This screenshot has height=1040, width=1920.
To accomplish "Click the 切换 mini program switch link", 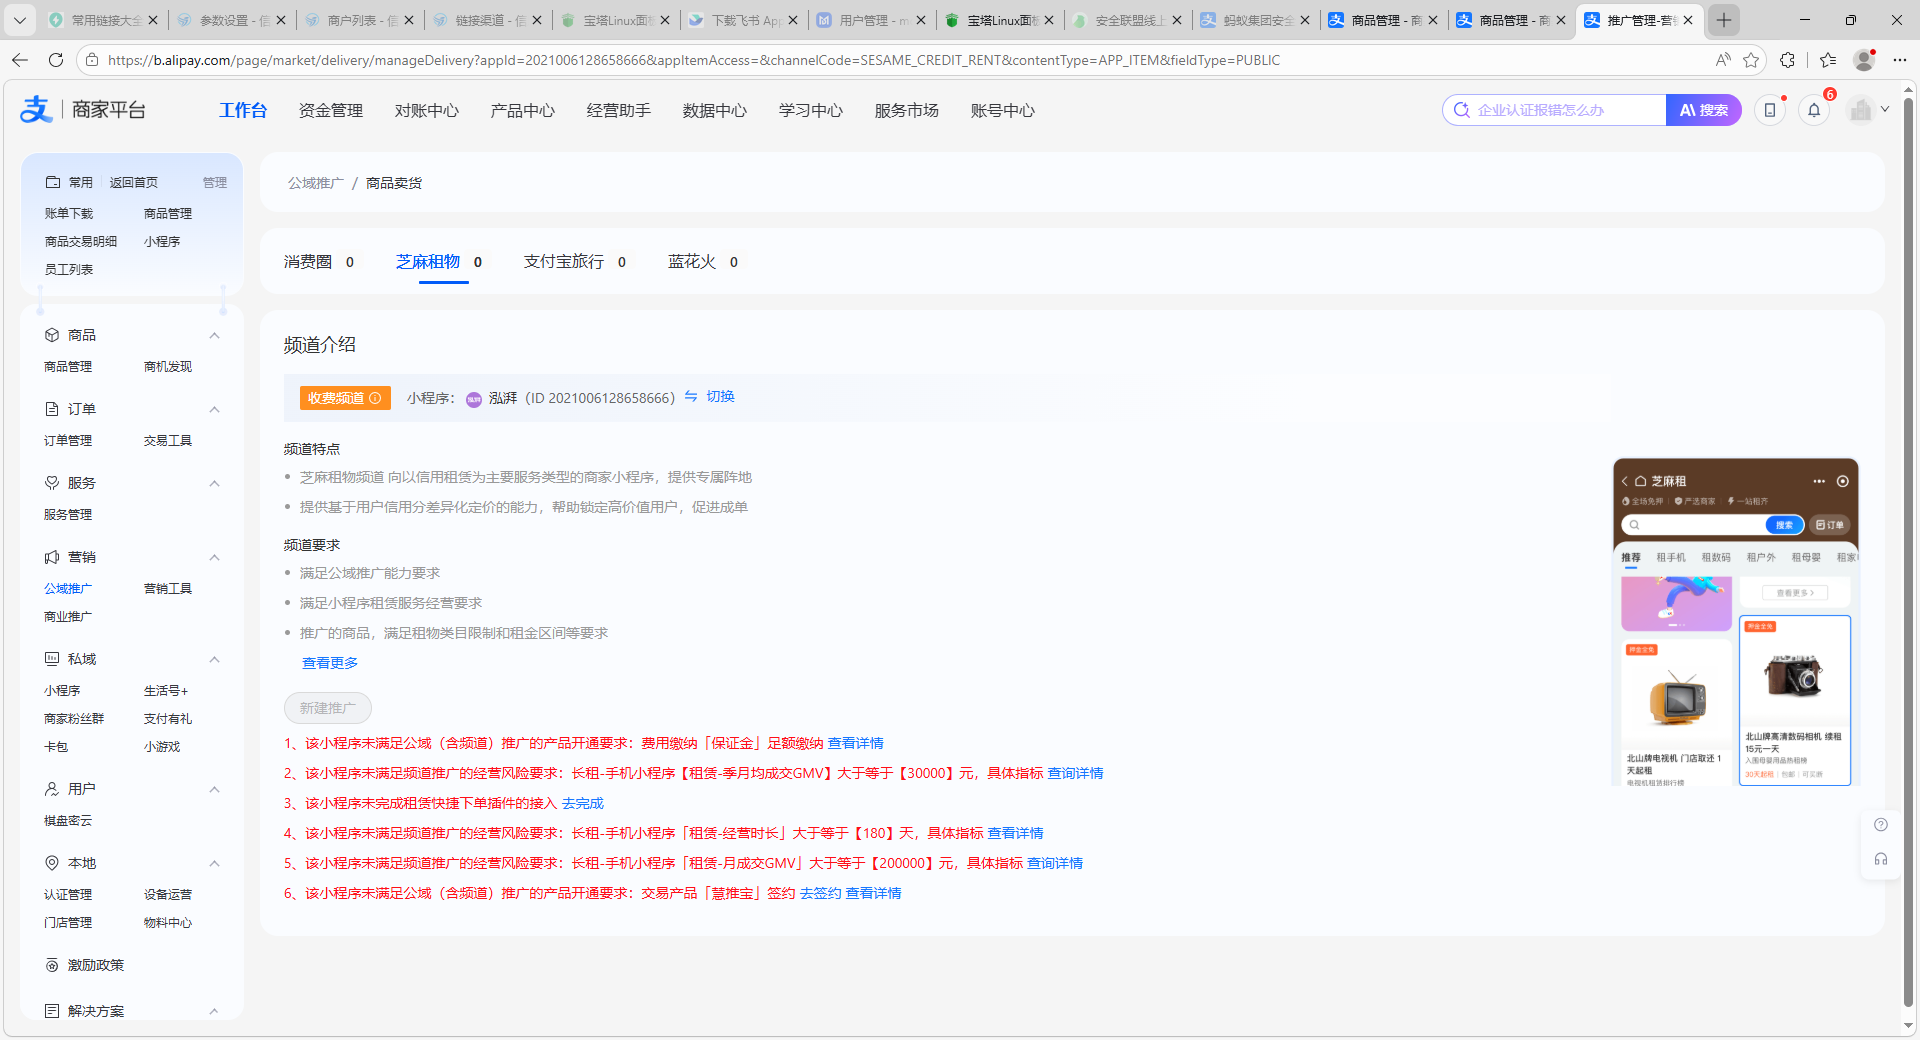I will click(719, 397).
